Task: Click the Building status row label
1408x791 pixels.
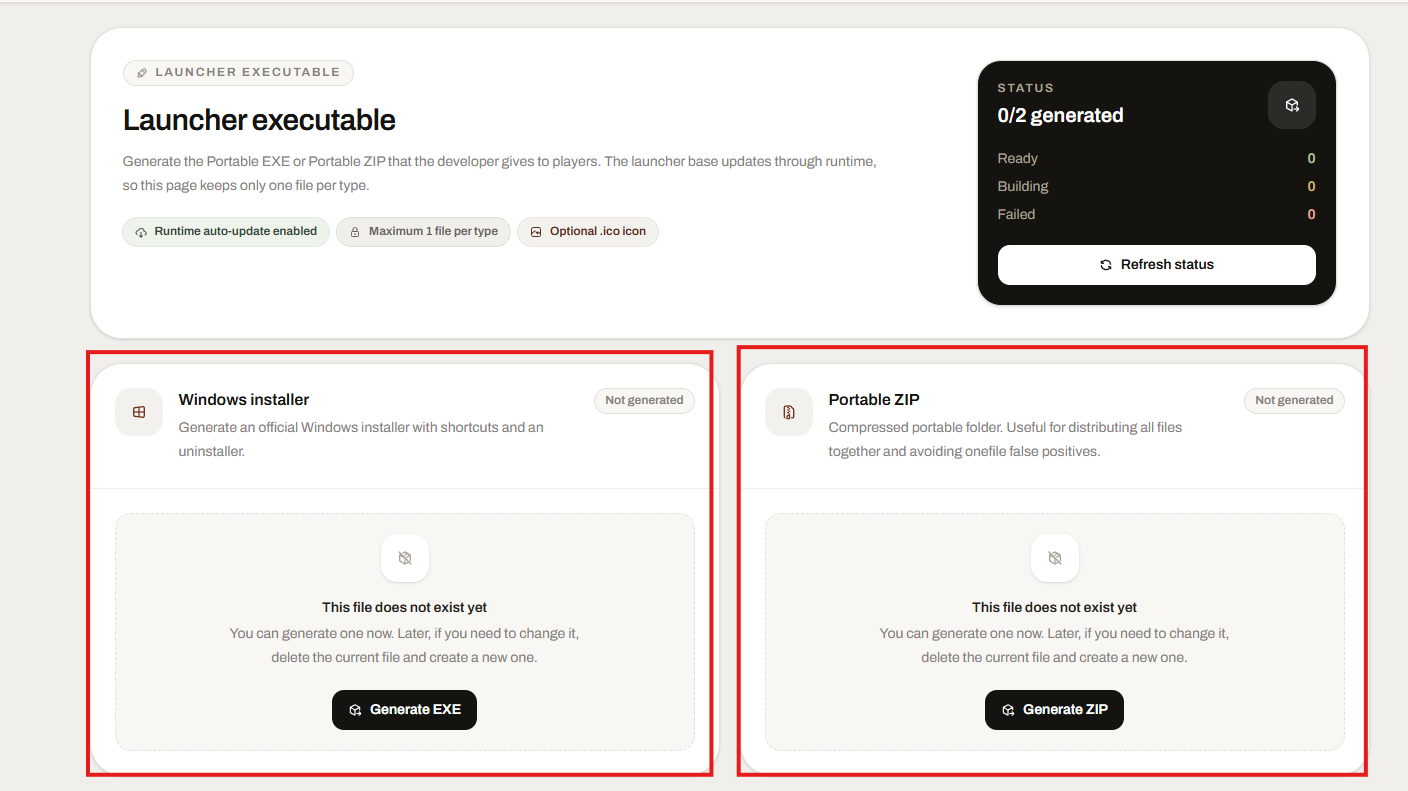Action: point(1023,186)
